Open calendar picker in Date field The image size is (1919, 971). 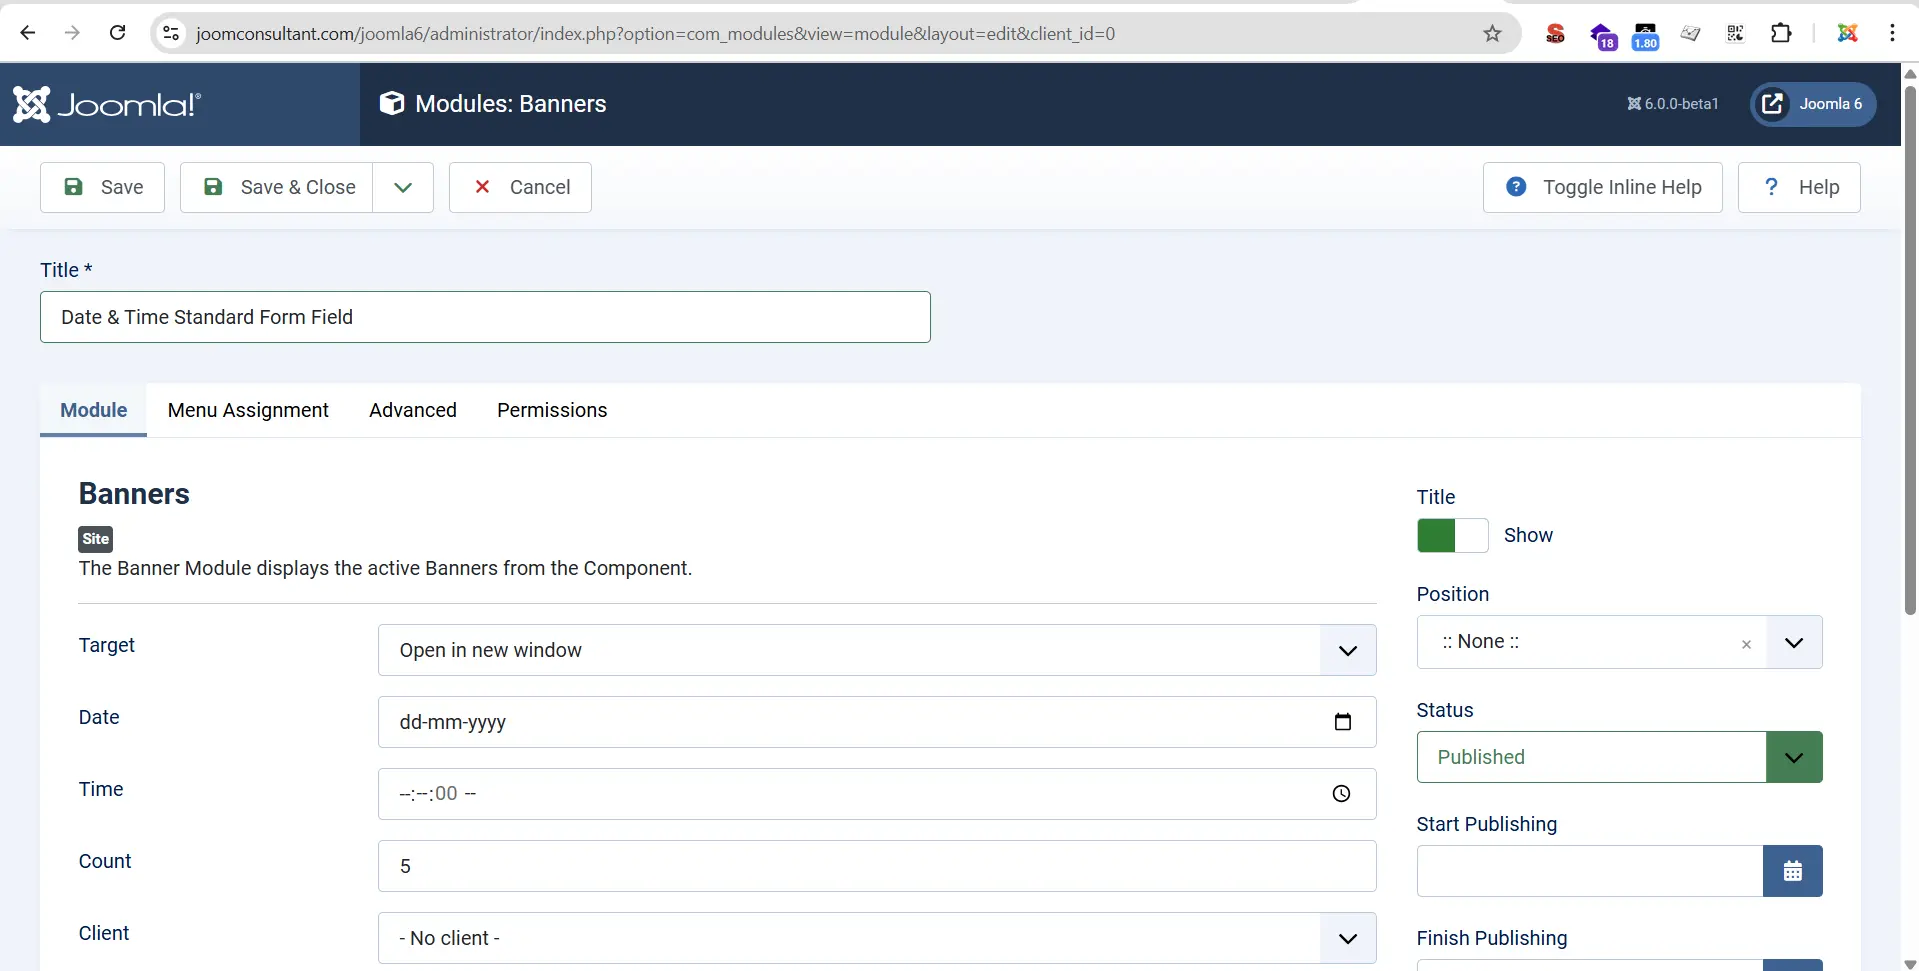(x=1342, y=722)
